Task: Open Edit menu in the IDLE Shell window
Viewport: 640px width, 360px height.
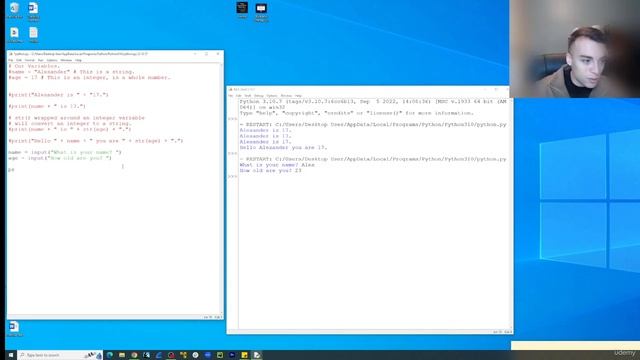Action: (238, 96)
